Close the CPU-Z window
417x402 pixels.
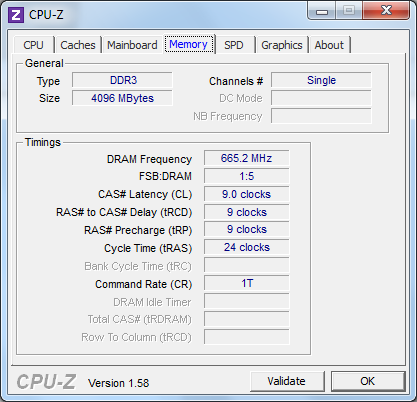(386, 11)
